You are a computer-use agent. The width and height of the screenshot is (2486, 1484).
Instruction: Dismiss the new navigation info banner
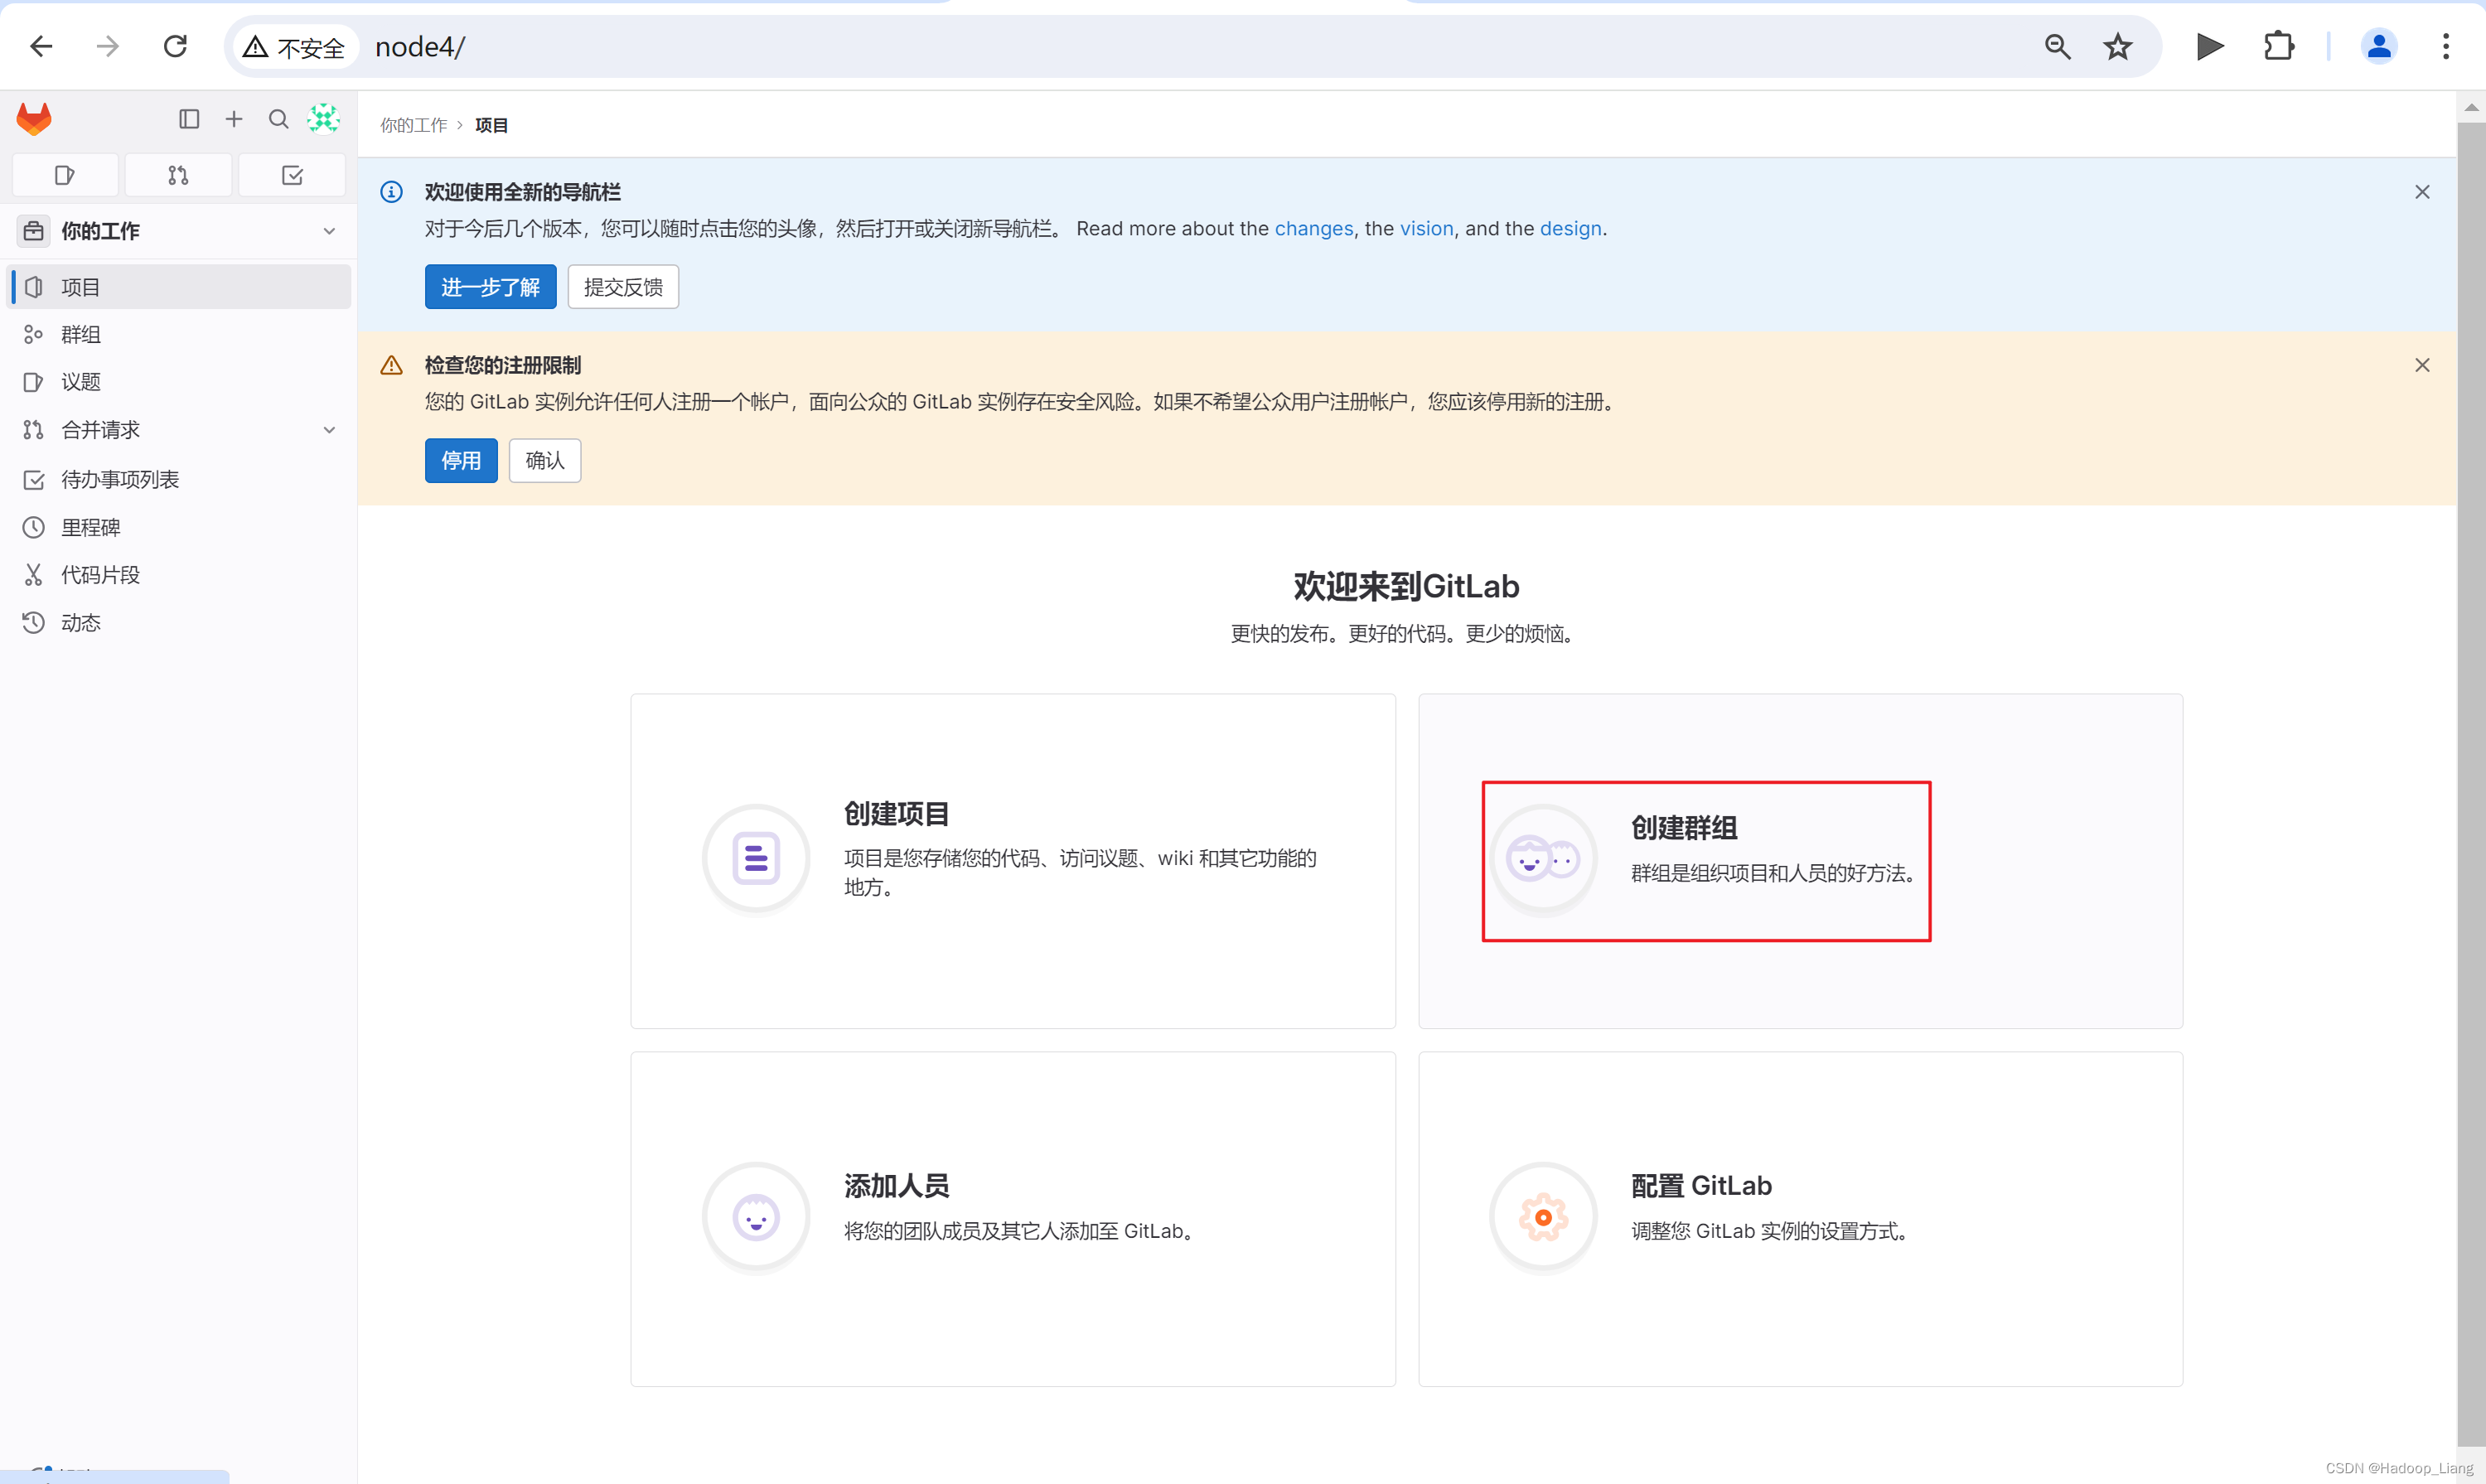click(2421, 192)
